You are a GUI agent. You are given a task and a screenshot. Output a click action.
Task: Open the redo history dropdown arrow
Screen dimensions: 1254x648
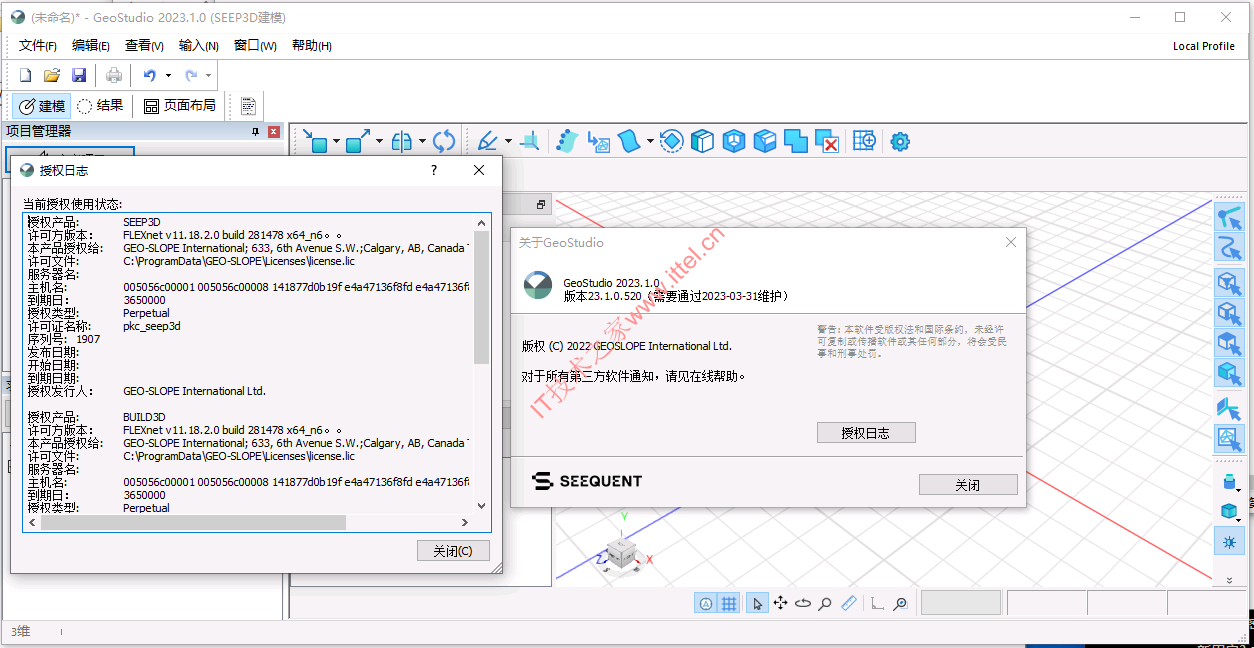208,75
